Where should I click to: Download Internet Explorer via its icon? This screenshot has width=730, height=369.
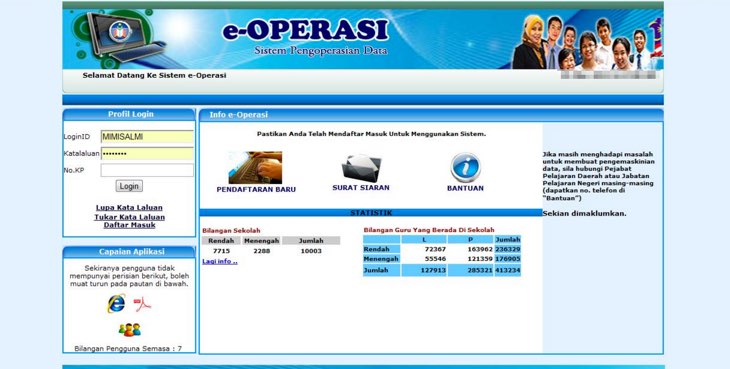(116, 304)
